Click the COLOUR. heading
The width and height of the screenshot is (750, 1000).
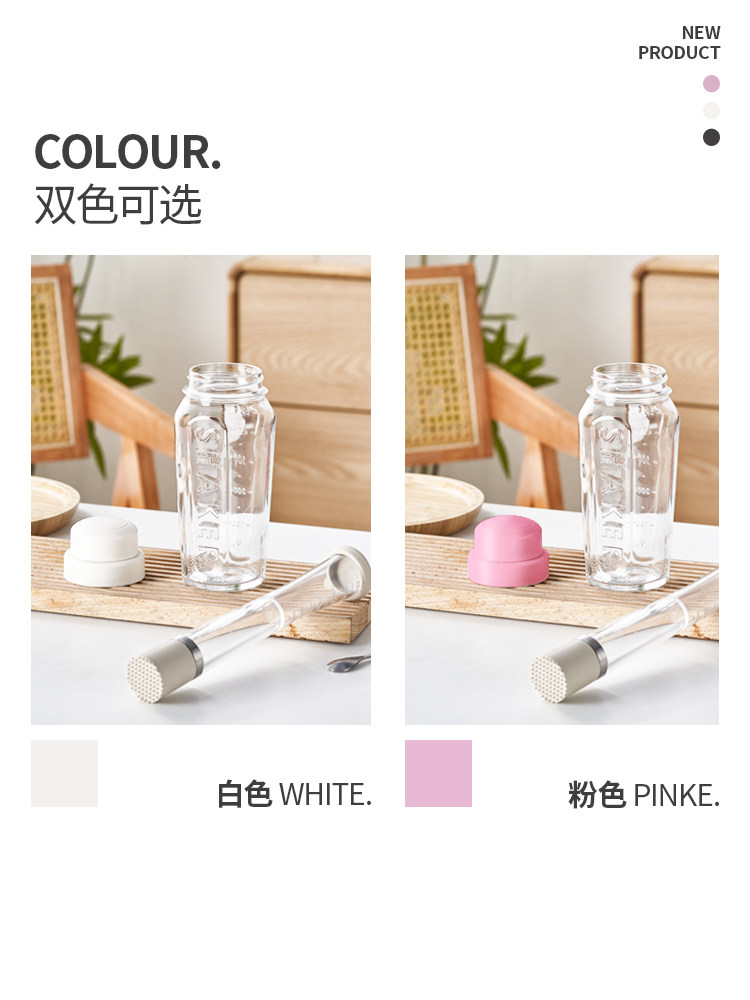click(128, 152)
